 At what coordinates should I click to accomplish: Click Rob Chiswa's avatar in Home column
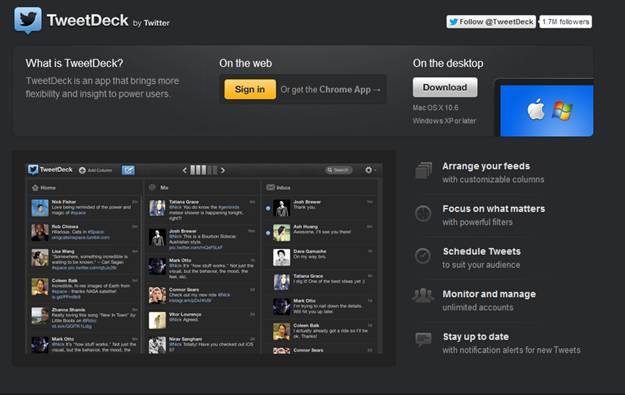coord(40,232)
